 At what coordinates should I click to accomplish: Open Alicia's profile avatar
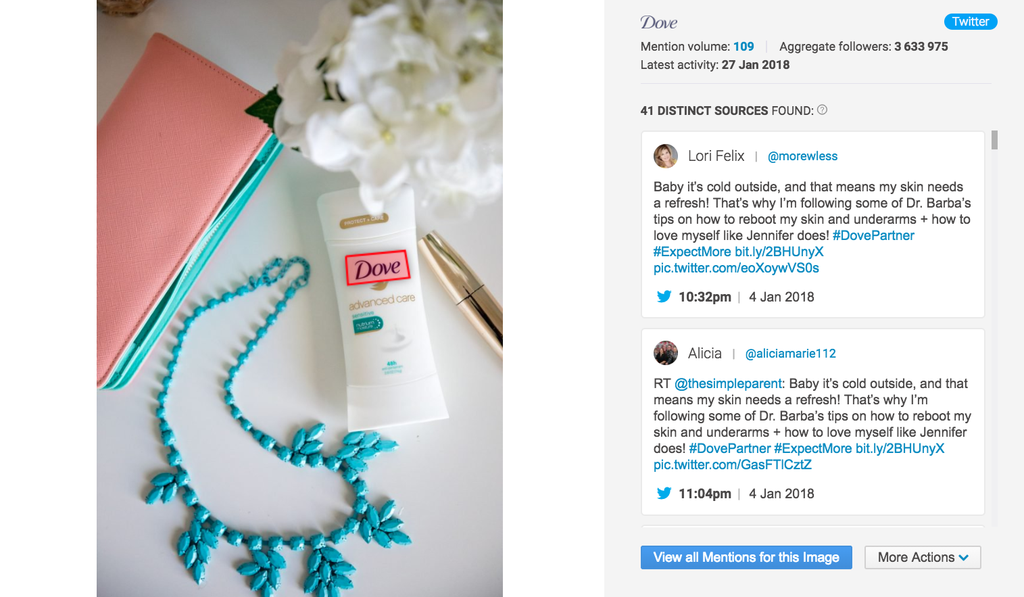(x=665, y=353)
